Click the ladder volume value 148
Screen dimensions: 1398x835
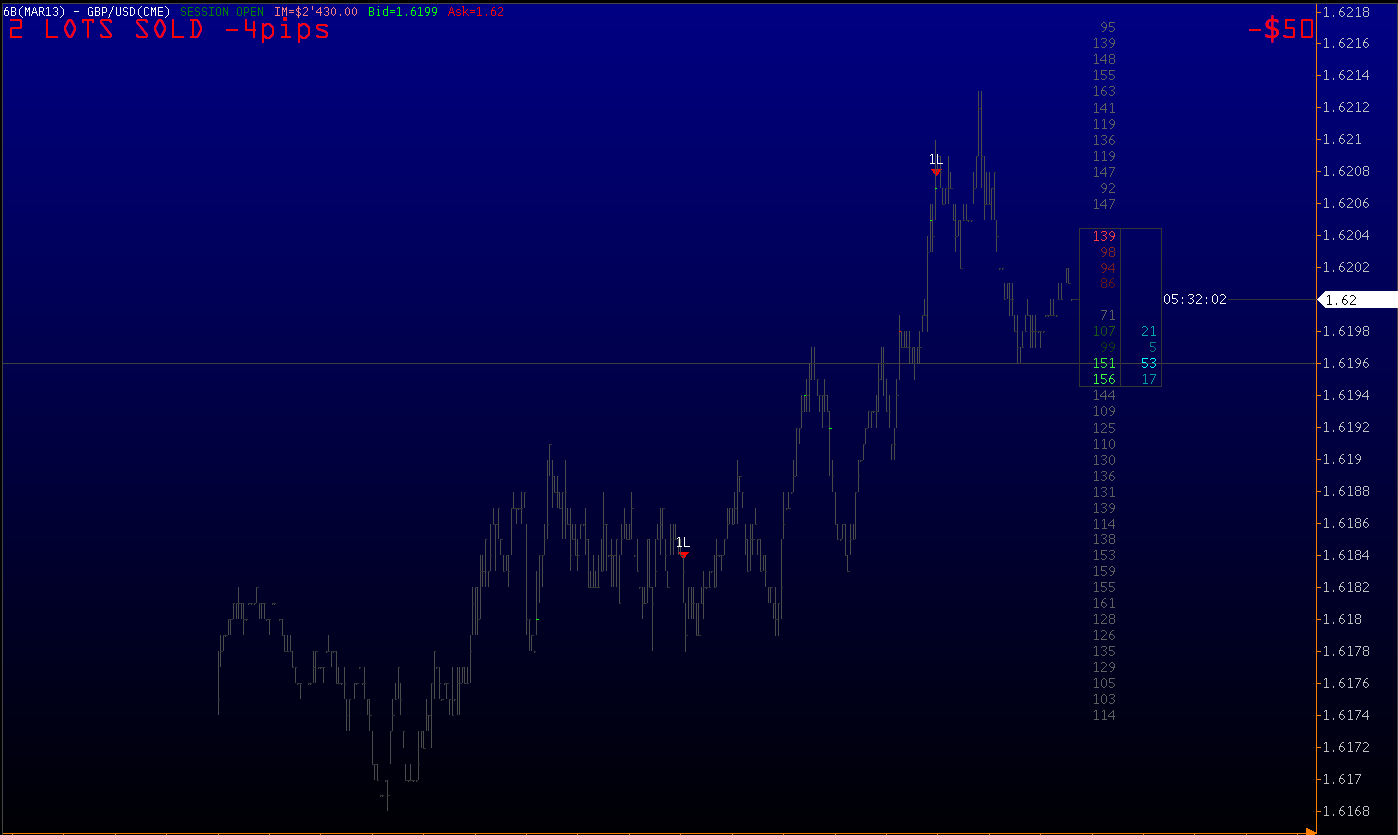(x=1104, y=60)
